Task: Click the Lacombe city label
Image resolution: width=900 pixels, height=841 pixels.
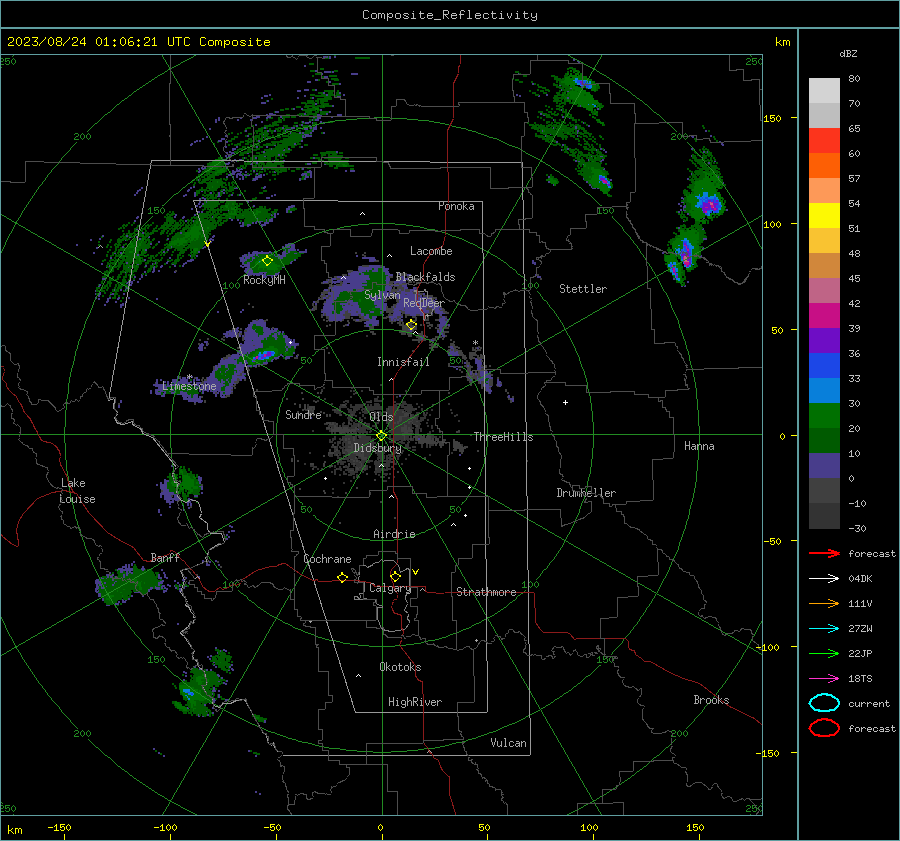Action: click(431, 251)
